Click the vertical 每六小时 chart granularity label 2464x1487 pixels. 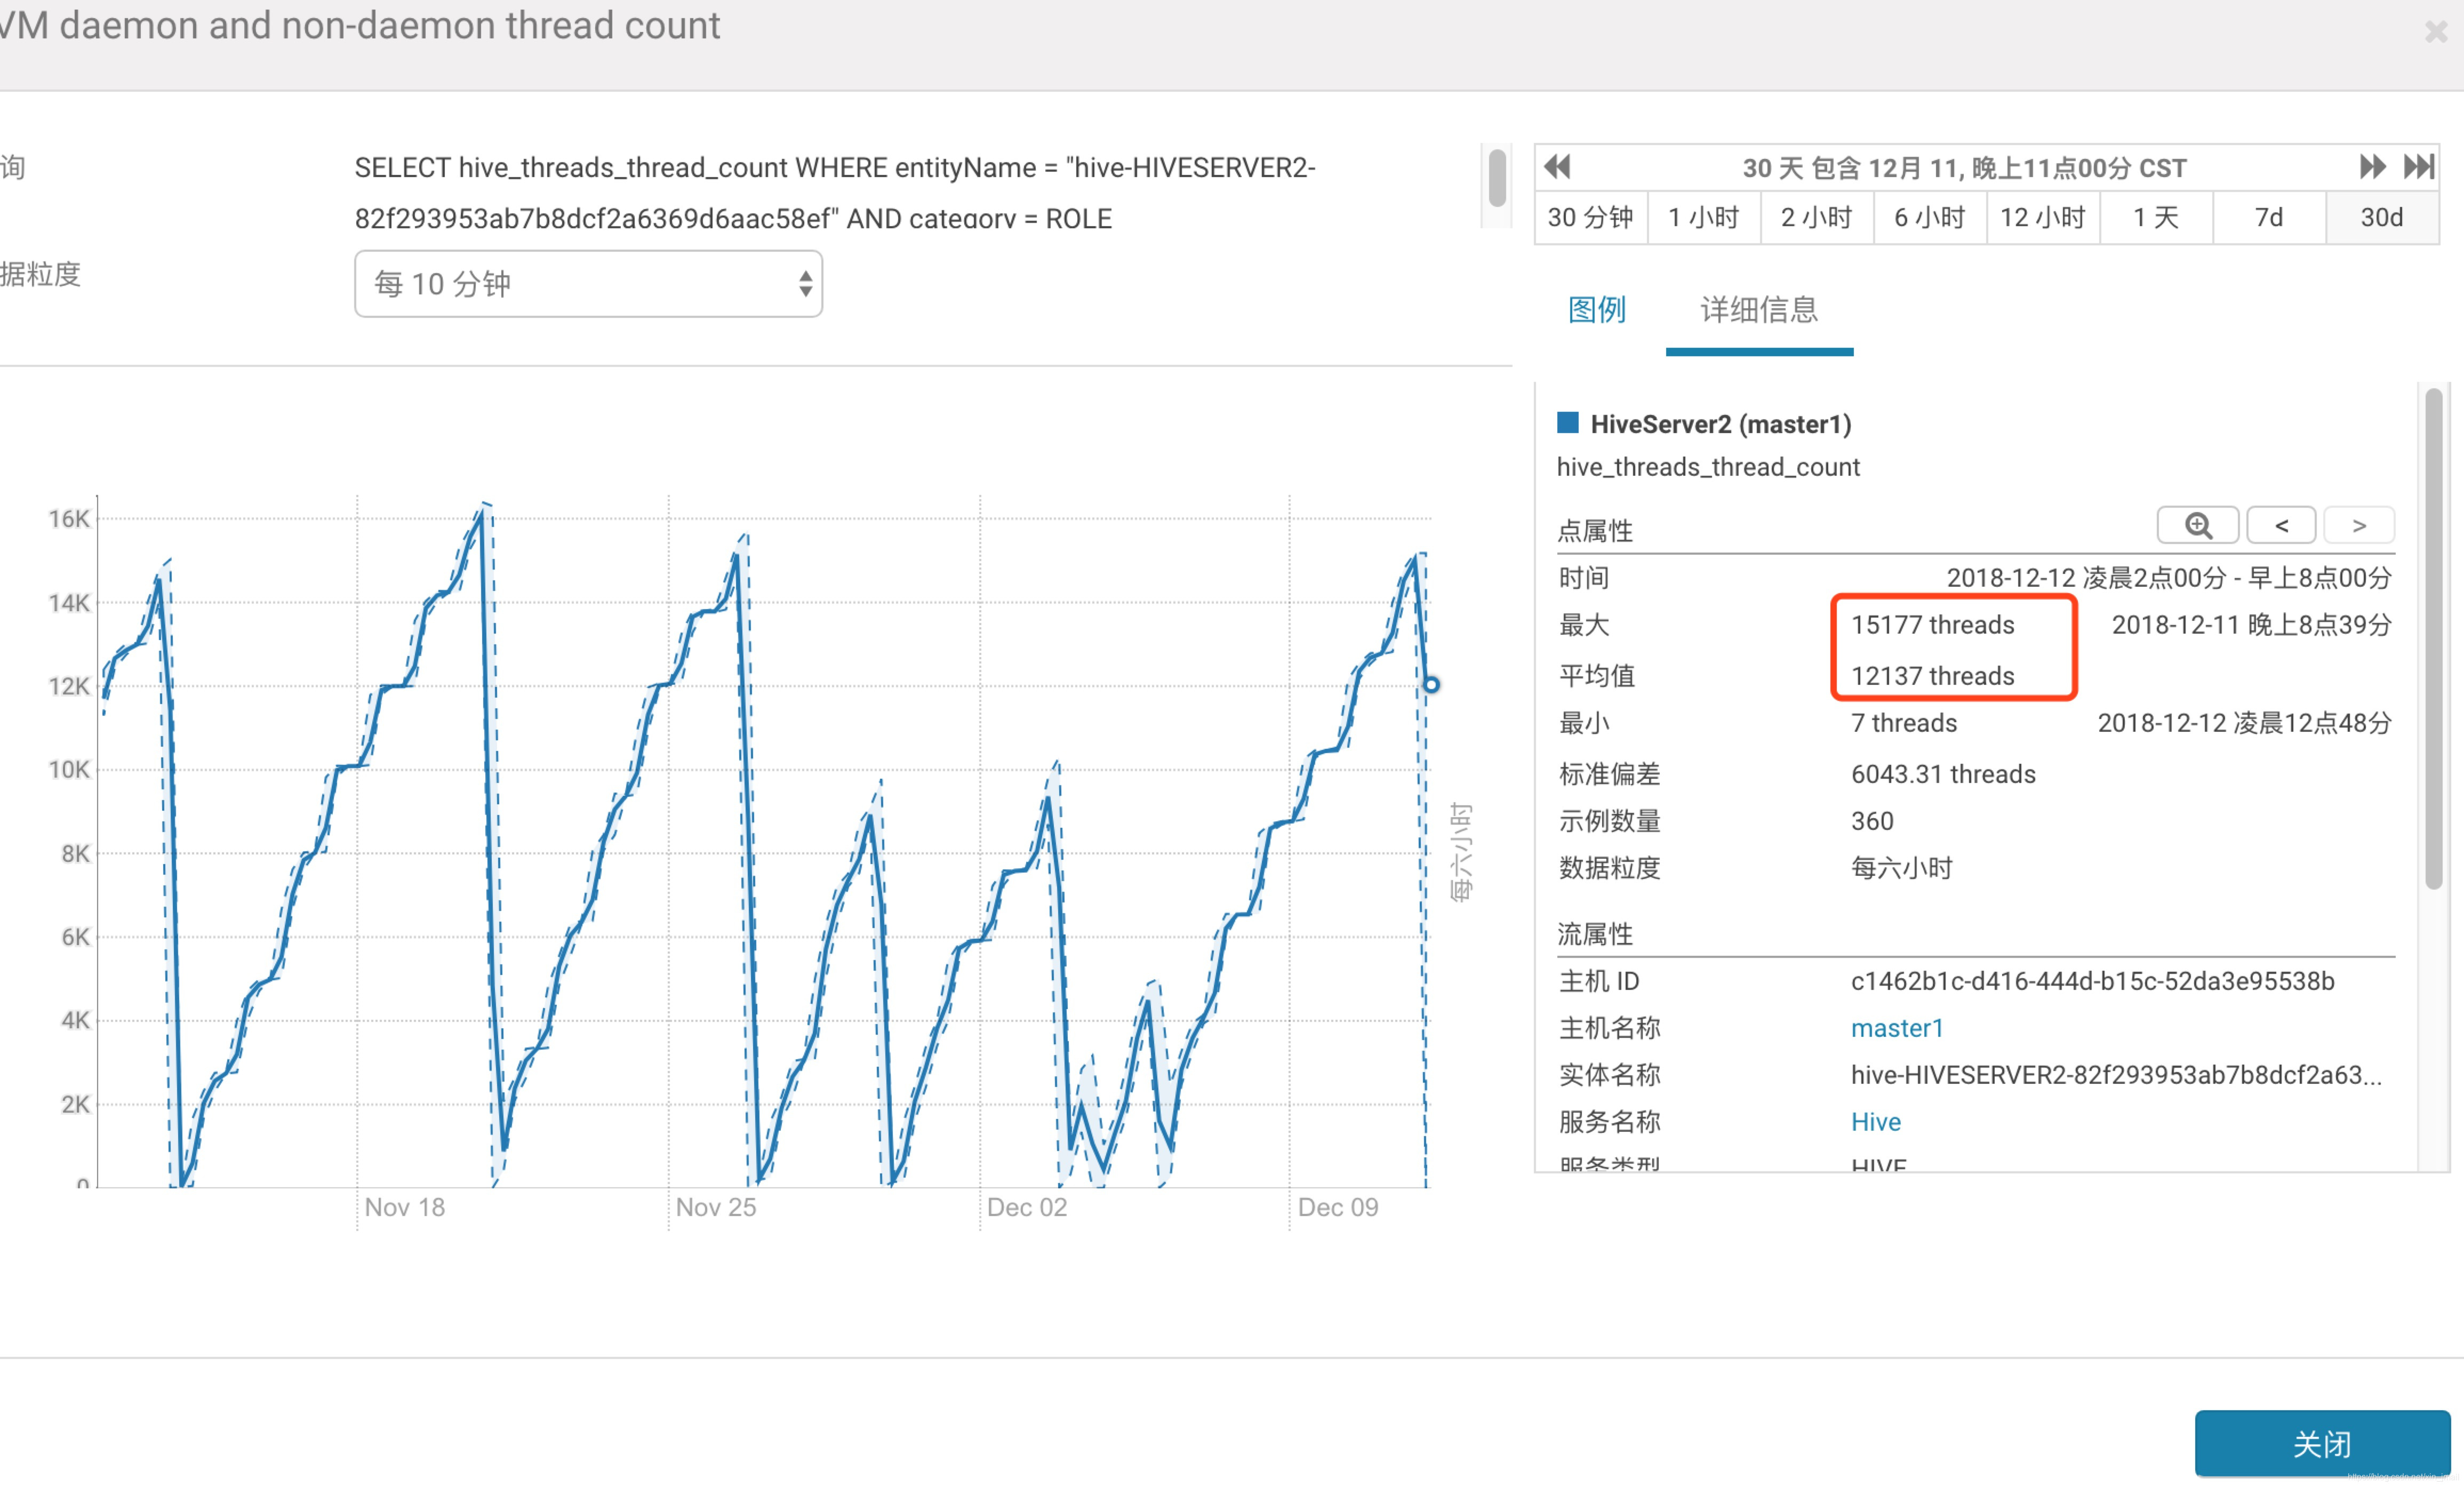1461,852
